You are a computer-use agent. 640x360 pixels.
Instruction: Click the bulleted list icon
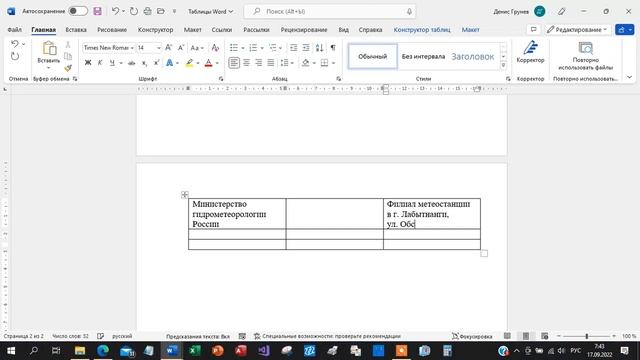[234, 48]
